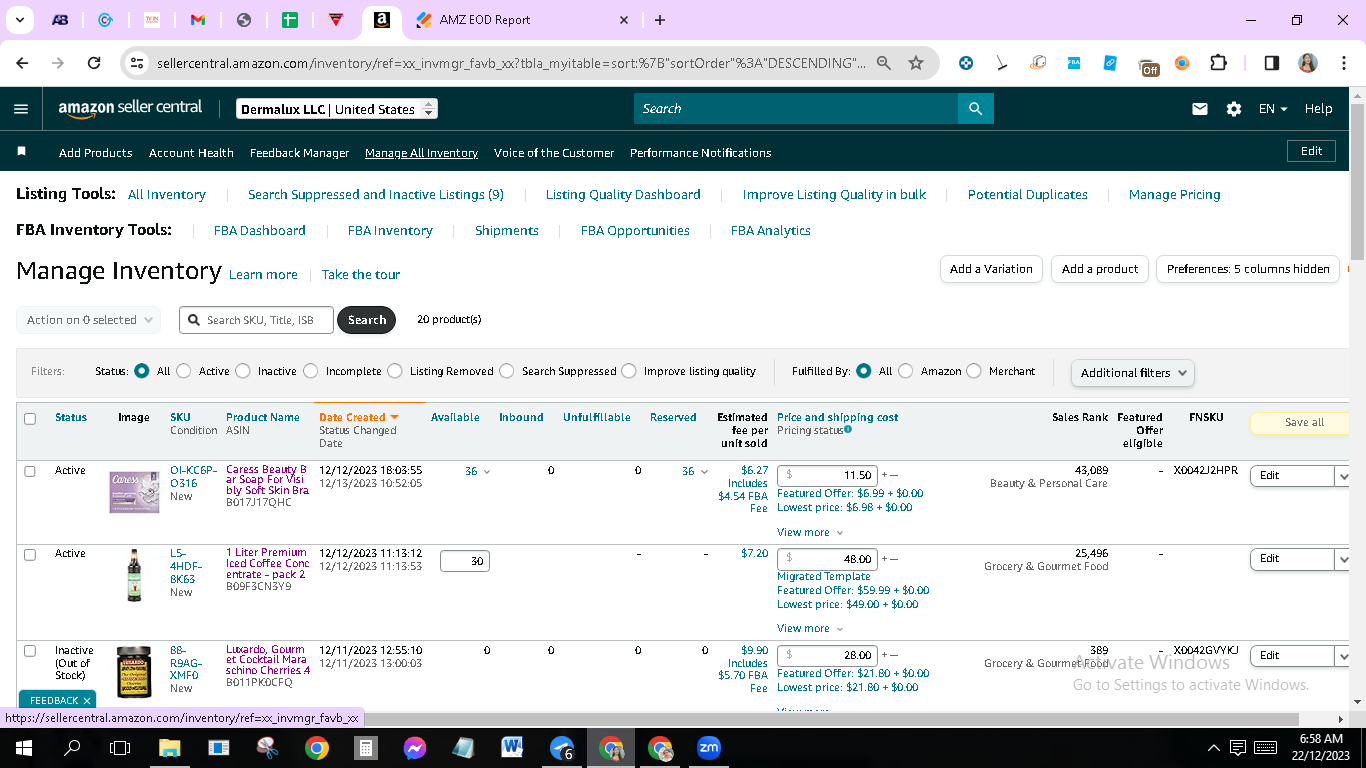Expand the Additional filters dropdown

click(x=1132, y=373)
